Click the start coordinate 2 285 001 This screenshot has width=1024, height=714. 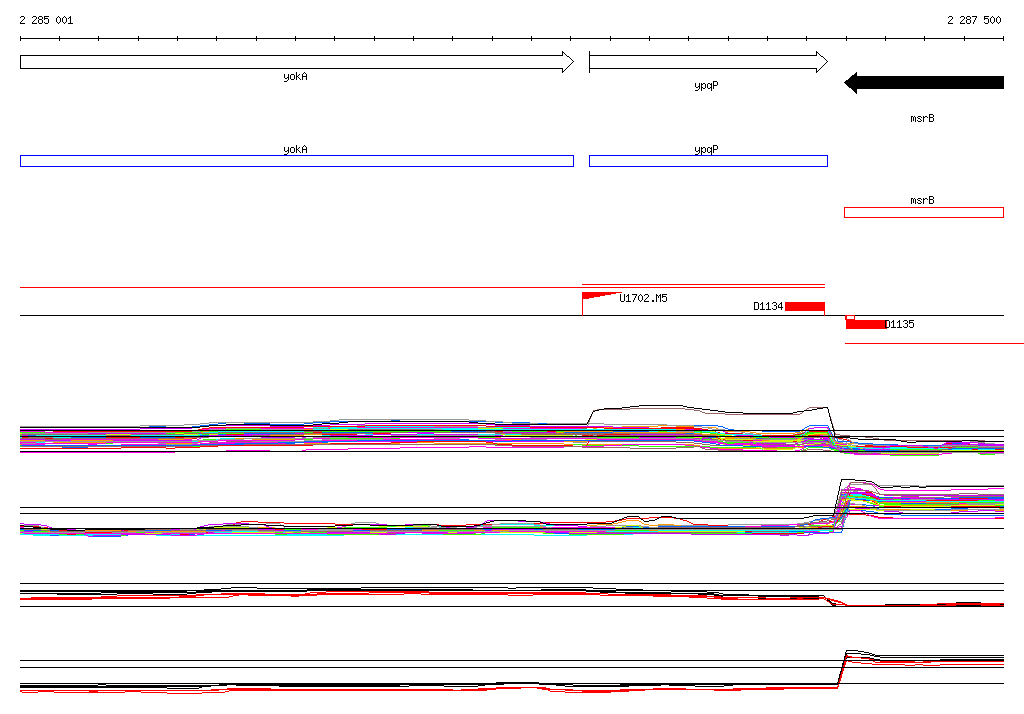click(x=46, y=20)
